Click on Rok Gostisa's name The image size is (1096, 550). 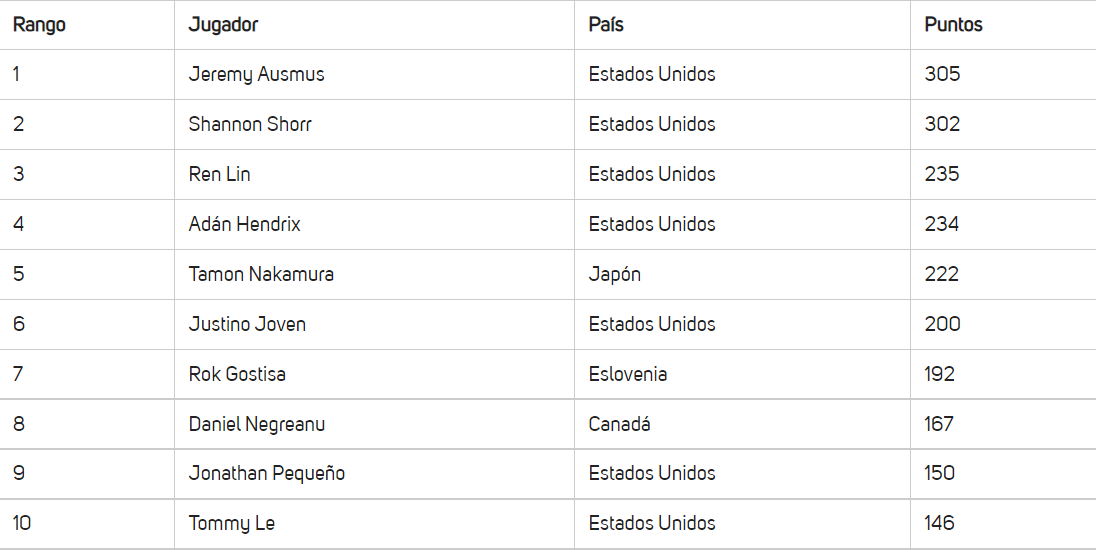tap(237, 374)
